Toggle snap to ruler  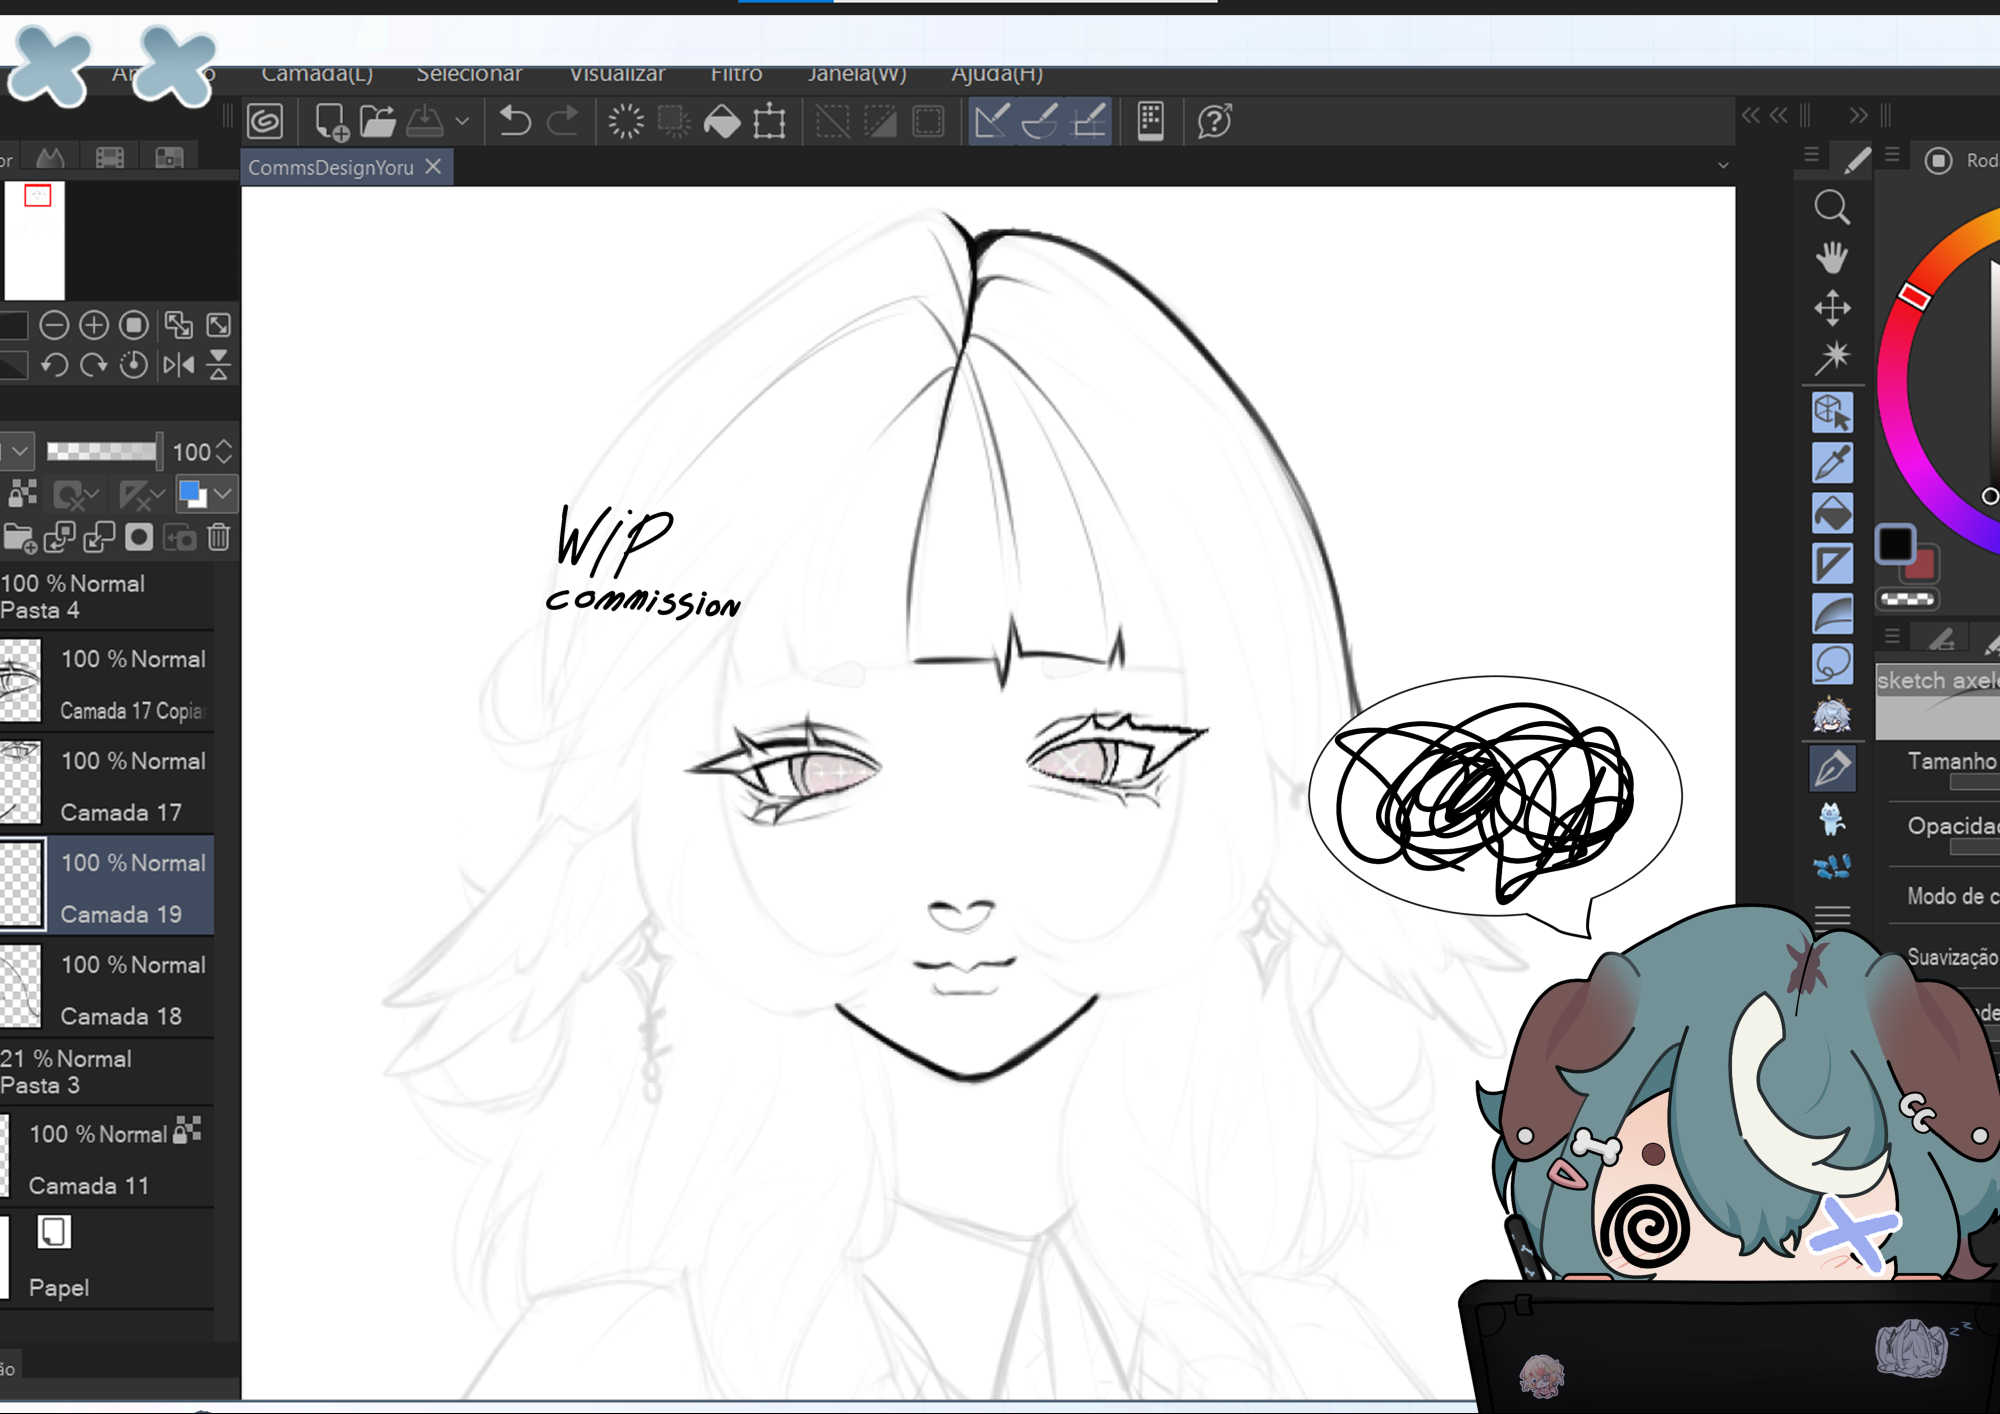992,122
